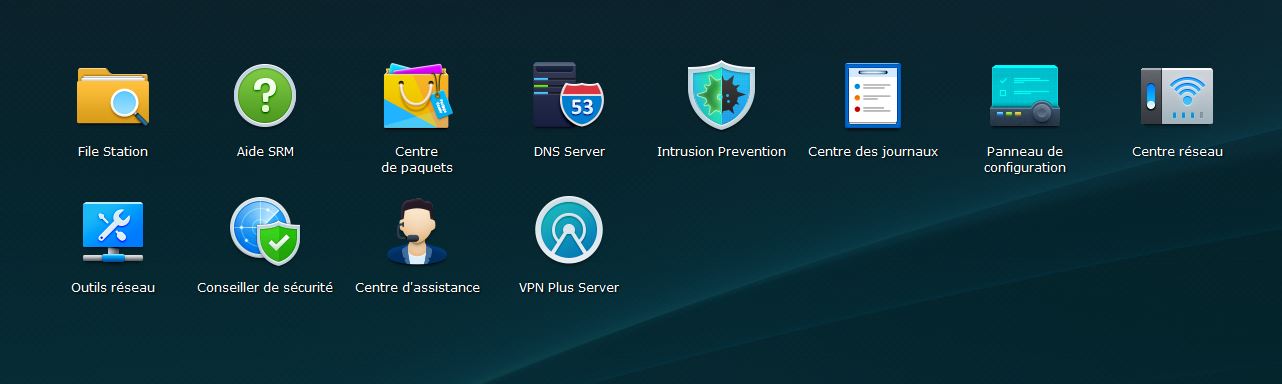
Task: Click the "Centre réseau" label
Action: pyautogui.click(x=1177, y=152)
